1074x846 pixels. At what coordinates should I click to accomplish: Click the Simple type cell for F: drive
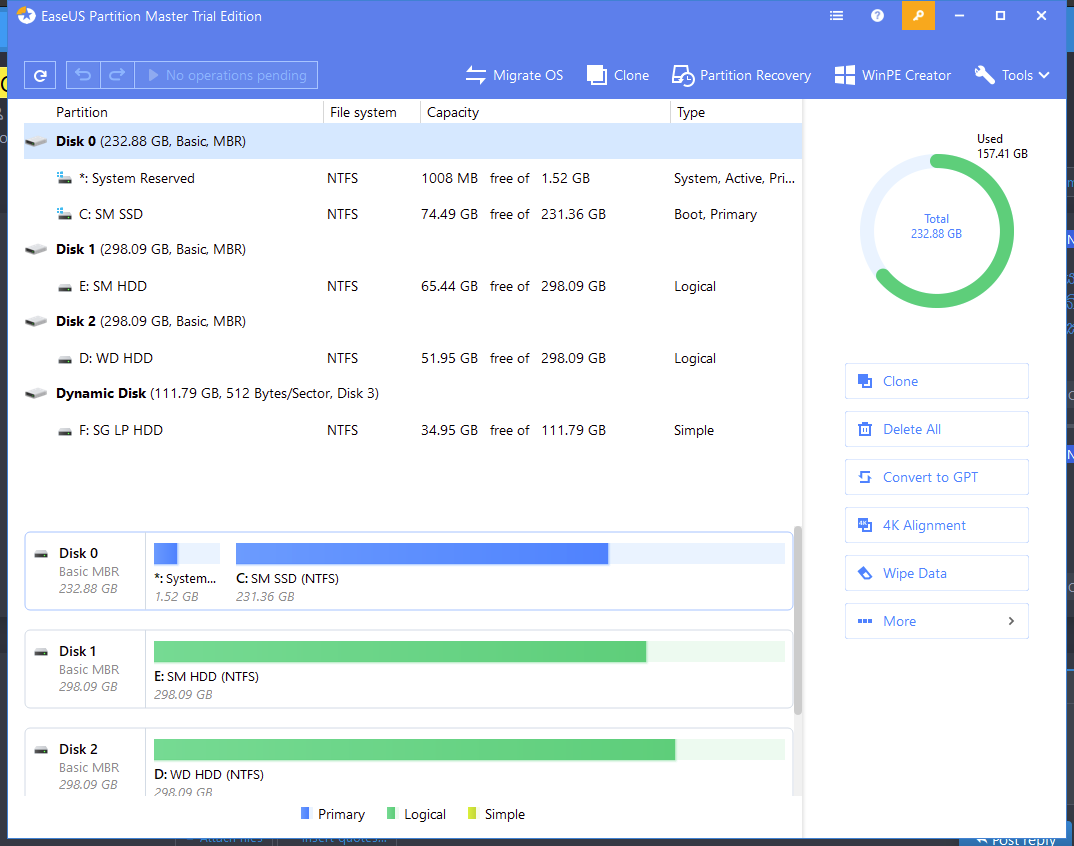pos(694,430)
